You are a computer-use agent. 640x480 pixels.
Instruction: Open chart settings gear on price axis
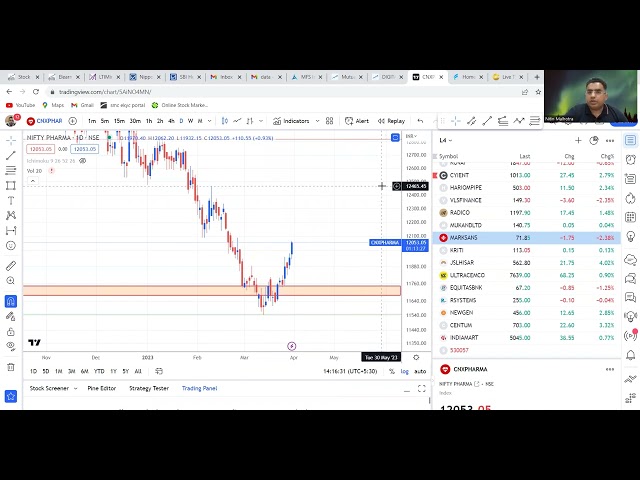(416, 357)
